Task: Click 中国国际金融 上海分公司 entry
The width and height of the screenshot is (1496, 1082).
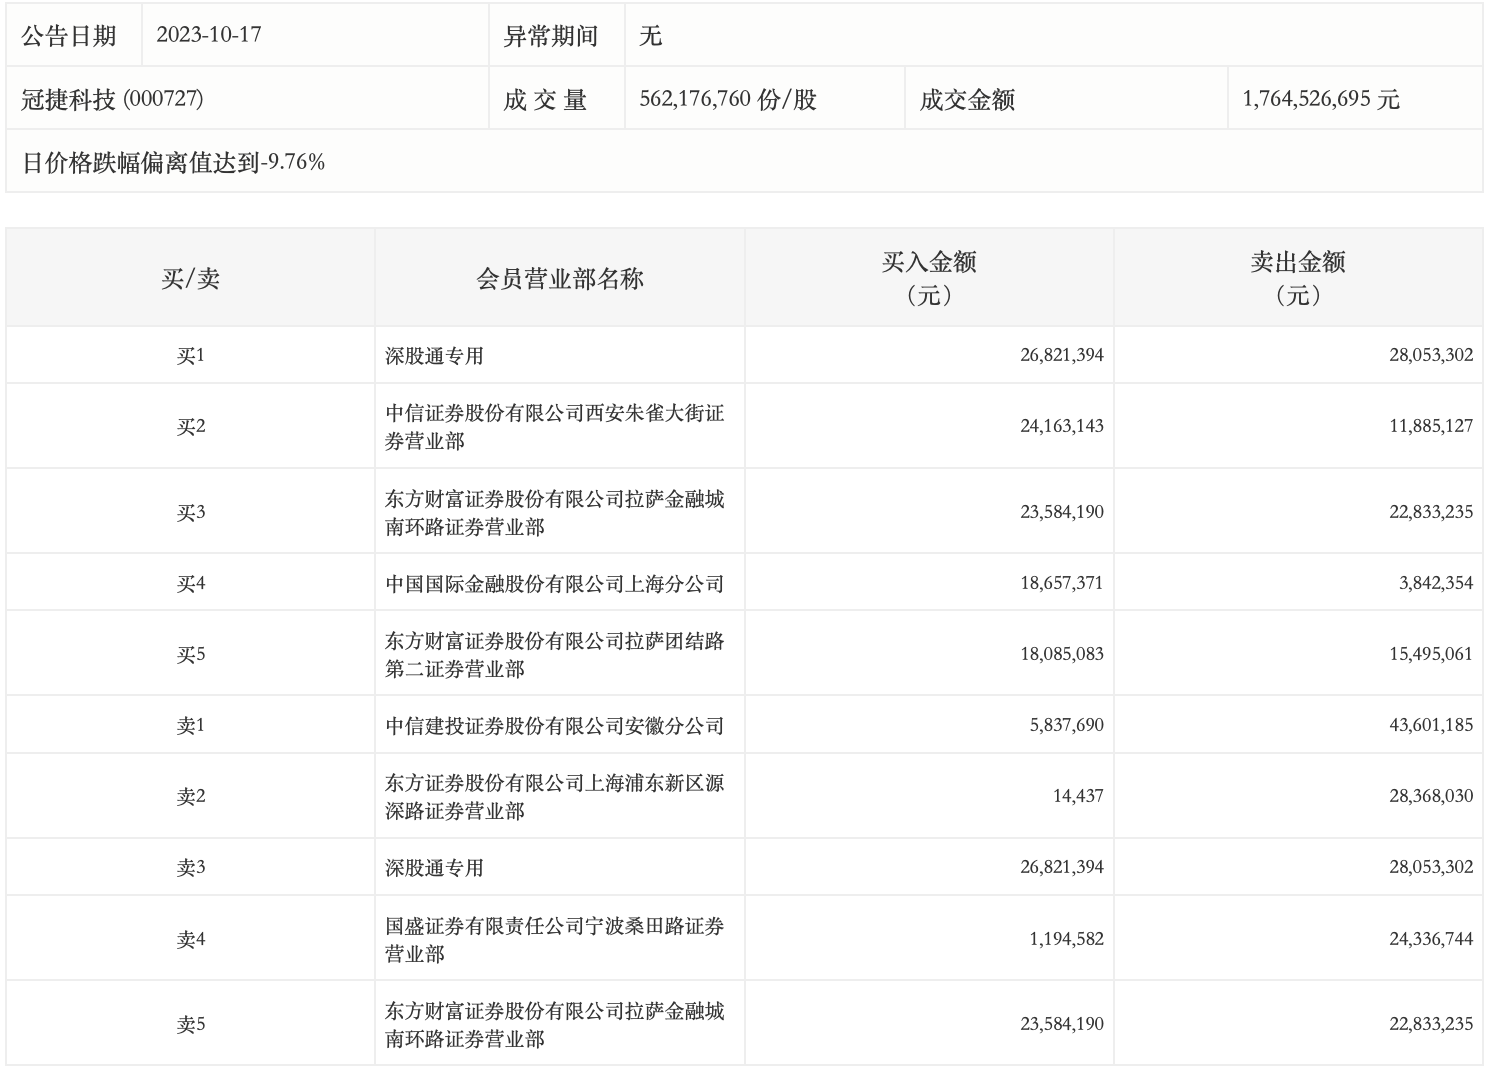Action: (x=554, y=584)
